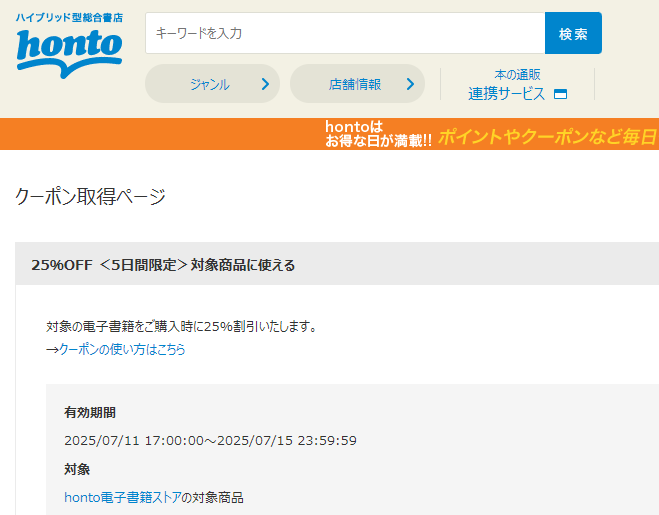Select ハイブリッド型総合書店 tagline text
The height and width of the screenshot is (515, 659).
click(69, 18)
